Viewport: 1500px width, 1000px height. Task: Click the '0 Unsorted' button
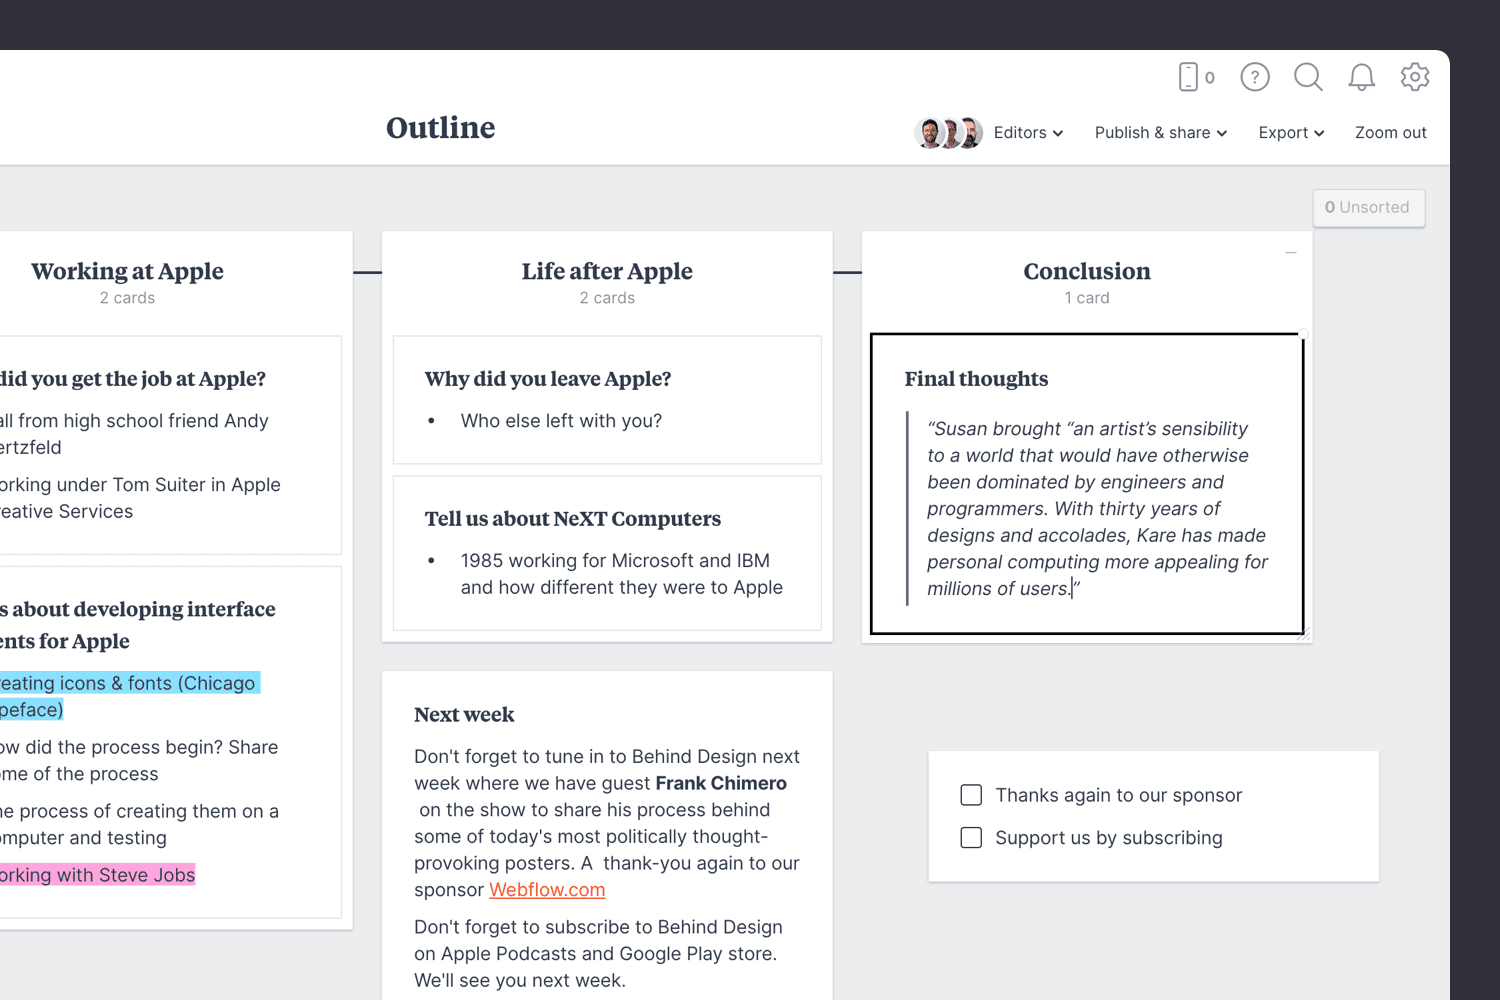click(1368, 207)
